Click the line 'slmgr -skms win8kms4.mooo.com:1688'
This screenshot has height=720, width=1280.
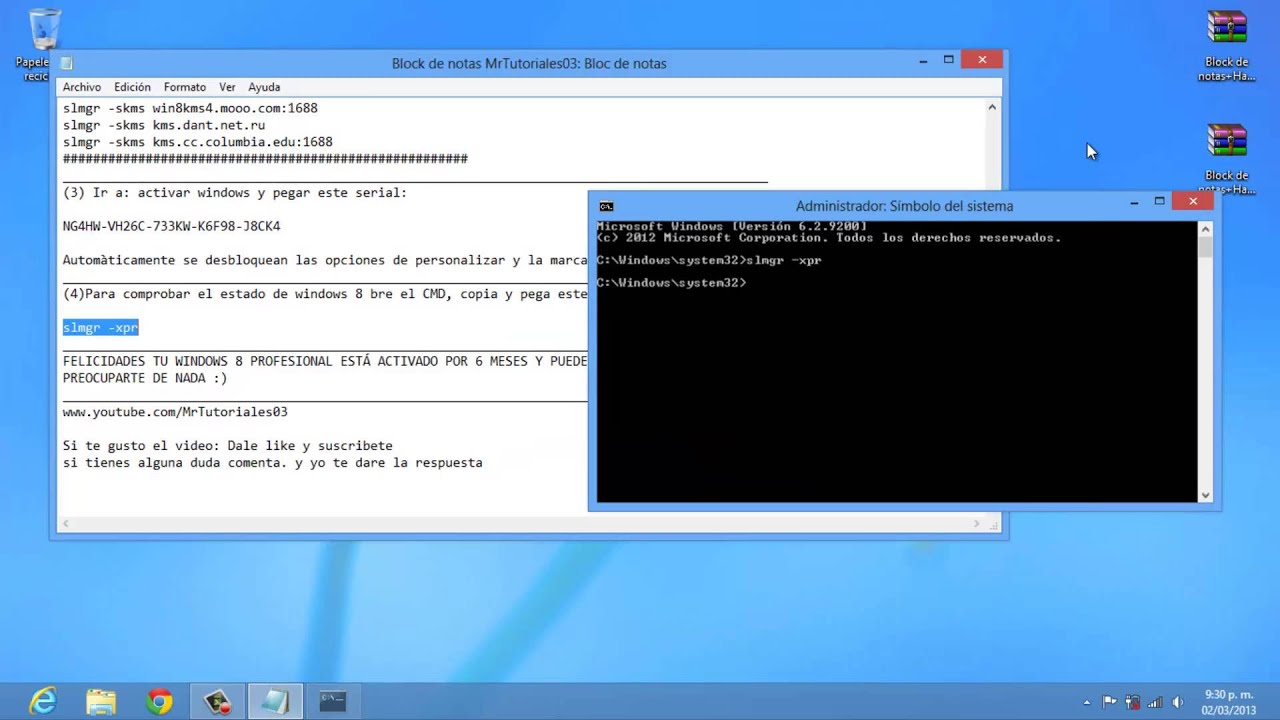coord(190,108)
